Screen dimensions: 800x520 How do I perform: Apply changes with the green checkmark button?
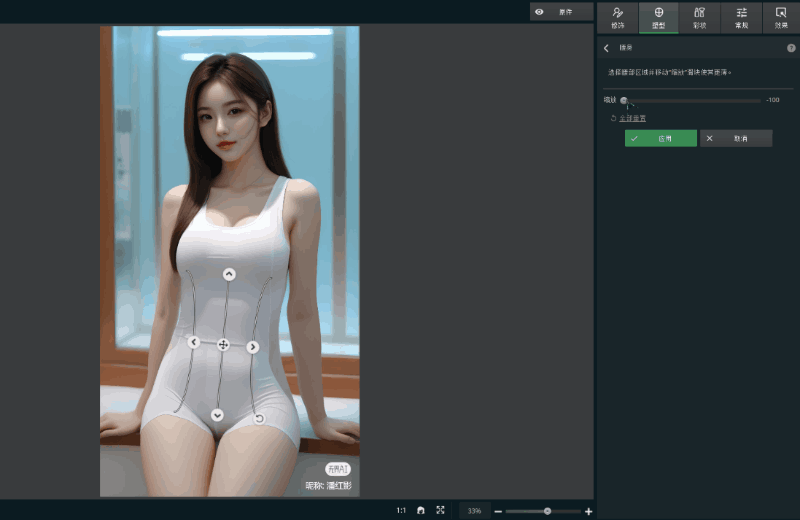pos(661,138)
